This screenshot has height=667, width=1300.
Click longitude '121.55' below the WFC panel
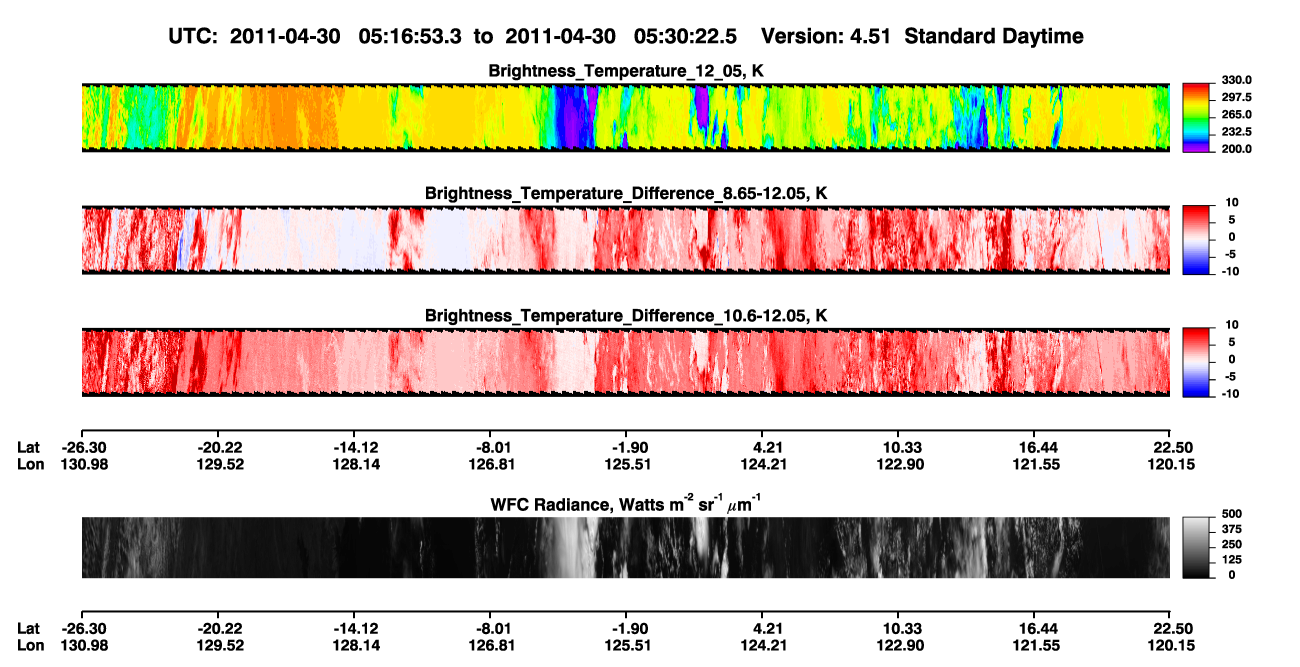pyautogui.click(x=1038, y=645)
